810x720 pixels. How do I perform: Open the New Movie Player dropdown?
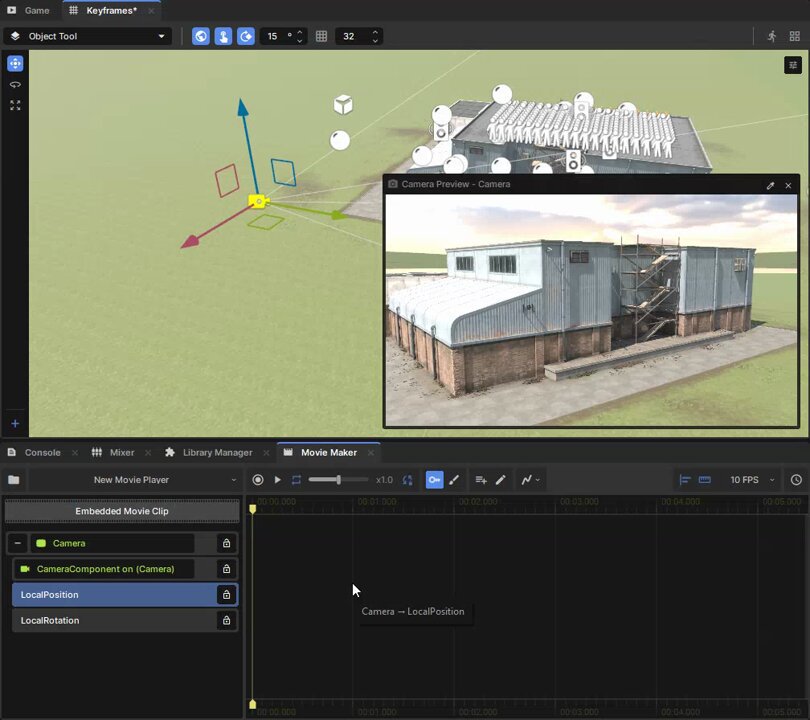pyautogui.click(x=134, y=480)
